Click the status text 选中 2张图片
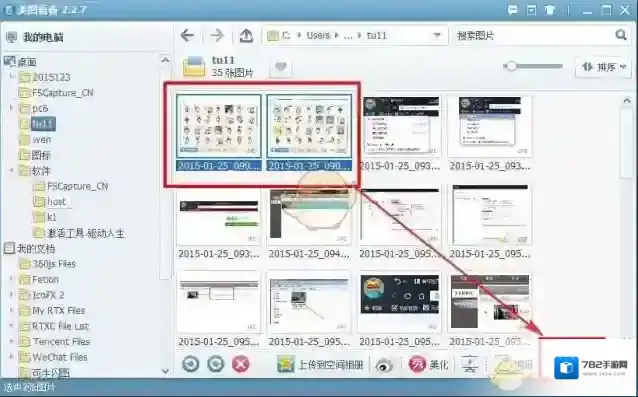Viewport: 638px width, 397px height. click(x=28, y=387)
